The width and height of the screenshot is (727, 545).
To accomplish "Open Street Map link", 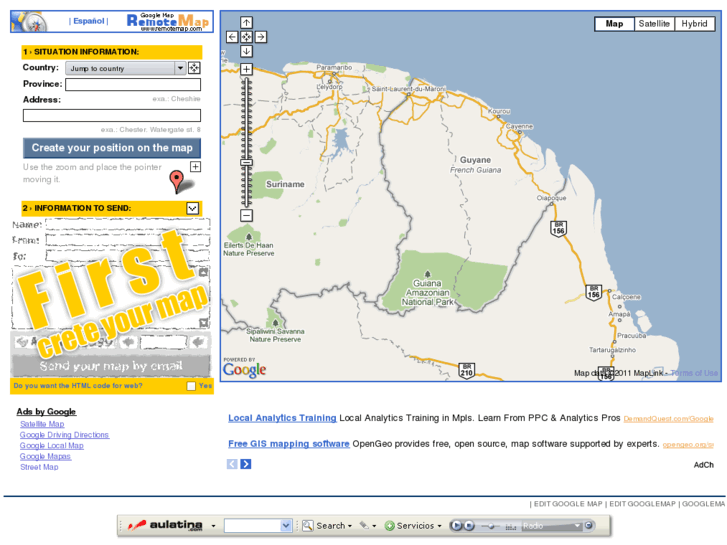I will [39, 467].
